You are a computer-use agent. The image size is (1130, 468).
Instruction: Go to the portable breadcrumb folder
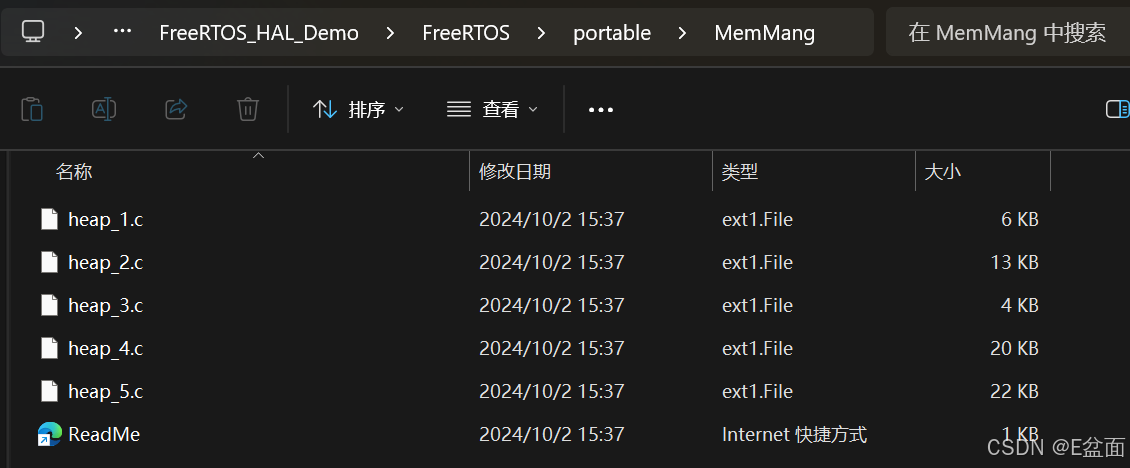pos(612,32)
